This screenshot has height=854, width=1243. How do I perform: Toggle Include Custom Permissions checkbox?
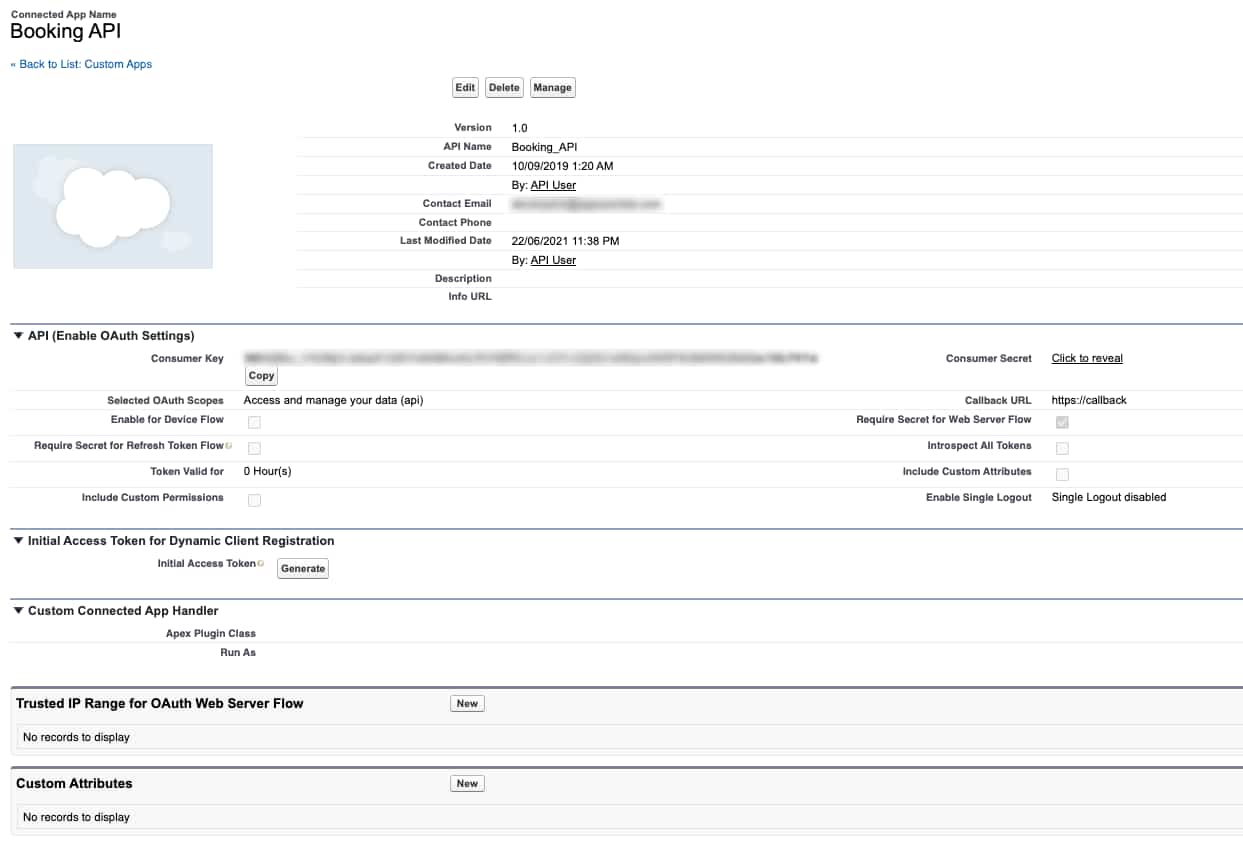pos(254,500)
